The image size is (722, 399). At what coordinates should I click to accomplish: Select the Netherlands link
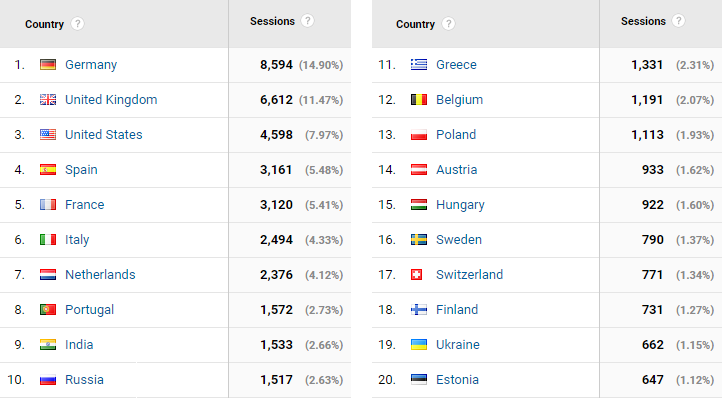click(x=100, y=275)
